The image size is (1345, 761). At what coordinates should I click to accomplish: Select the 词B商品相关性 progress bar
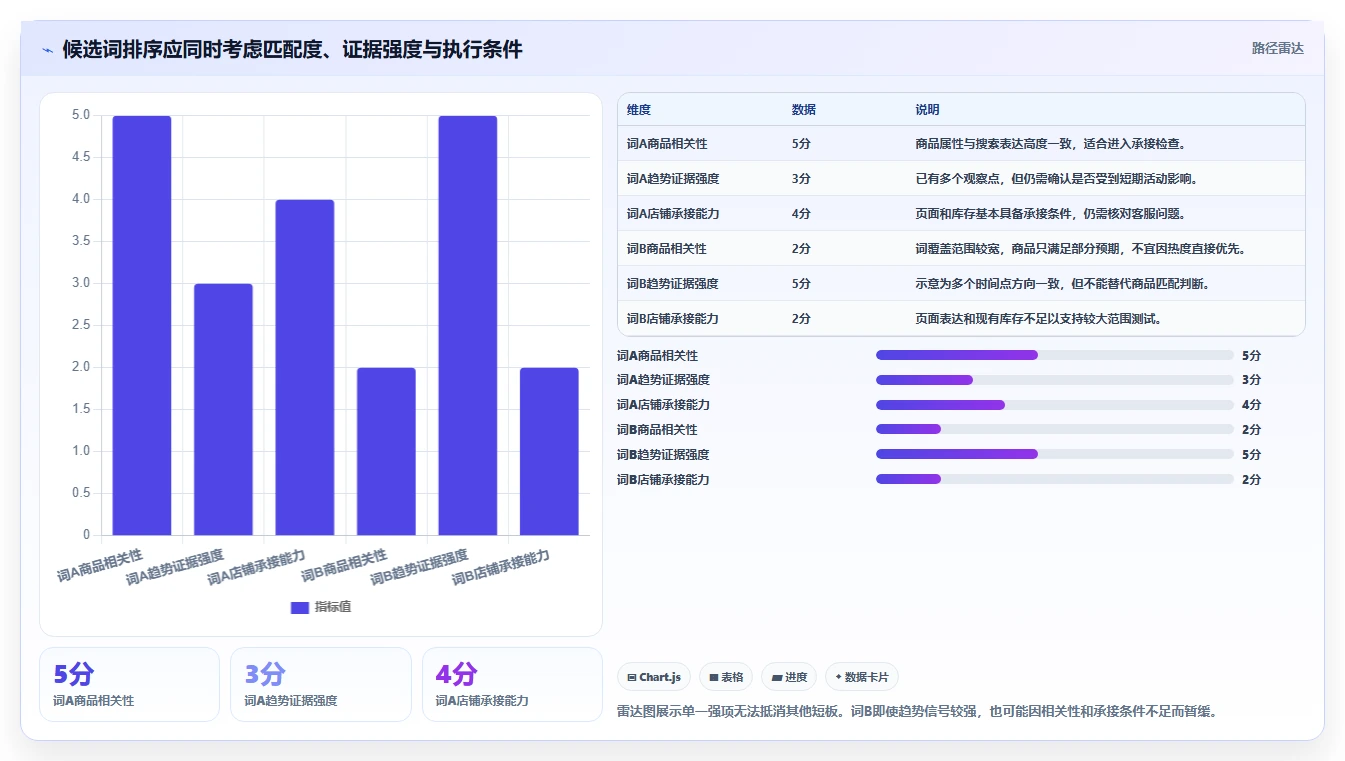[1055, 430]
